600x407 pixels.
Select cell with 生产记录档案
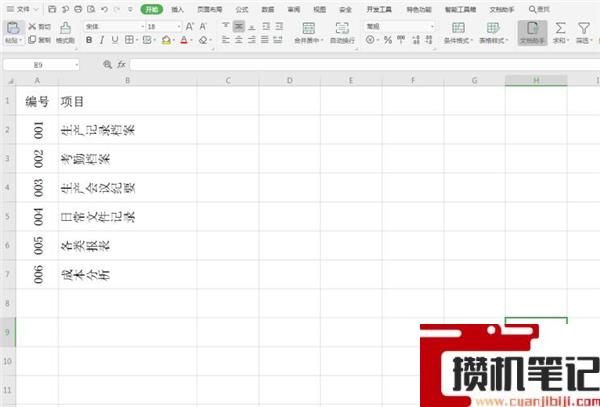127,130
